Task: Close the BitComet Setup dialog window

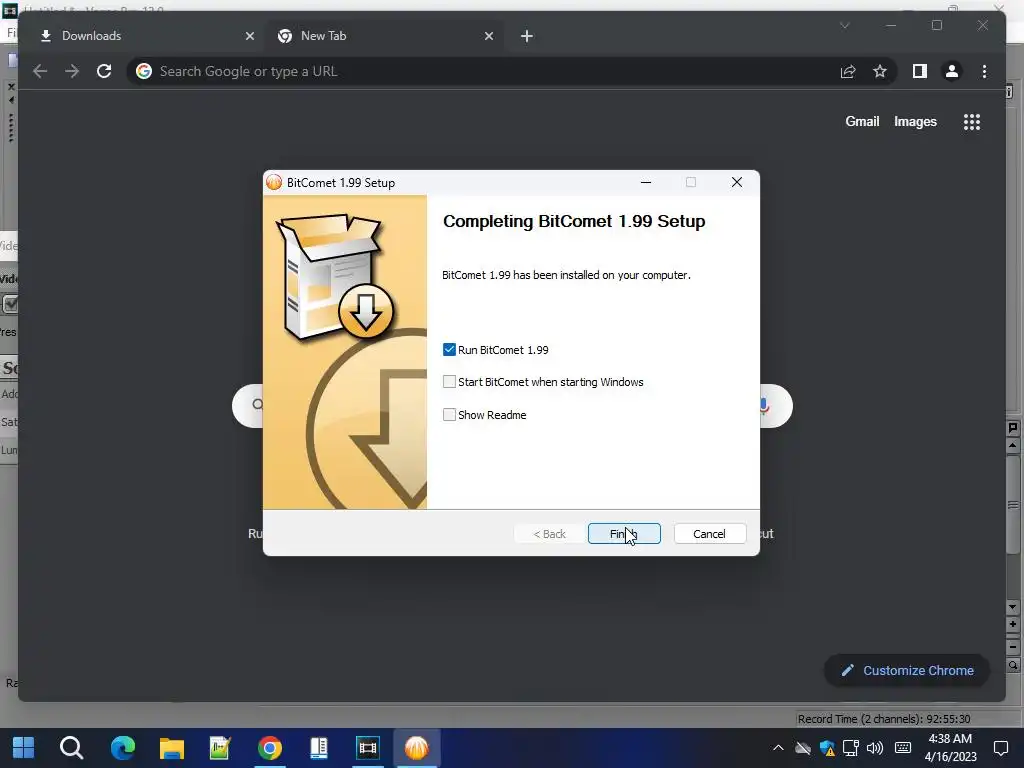Action: click(x=737, y=182)
